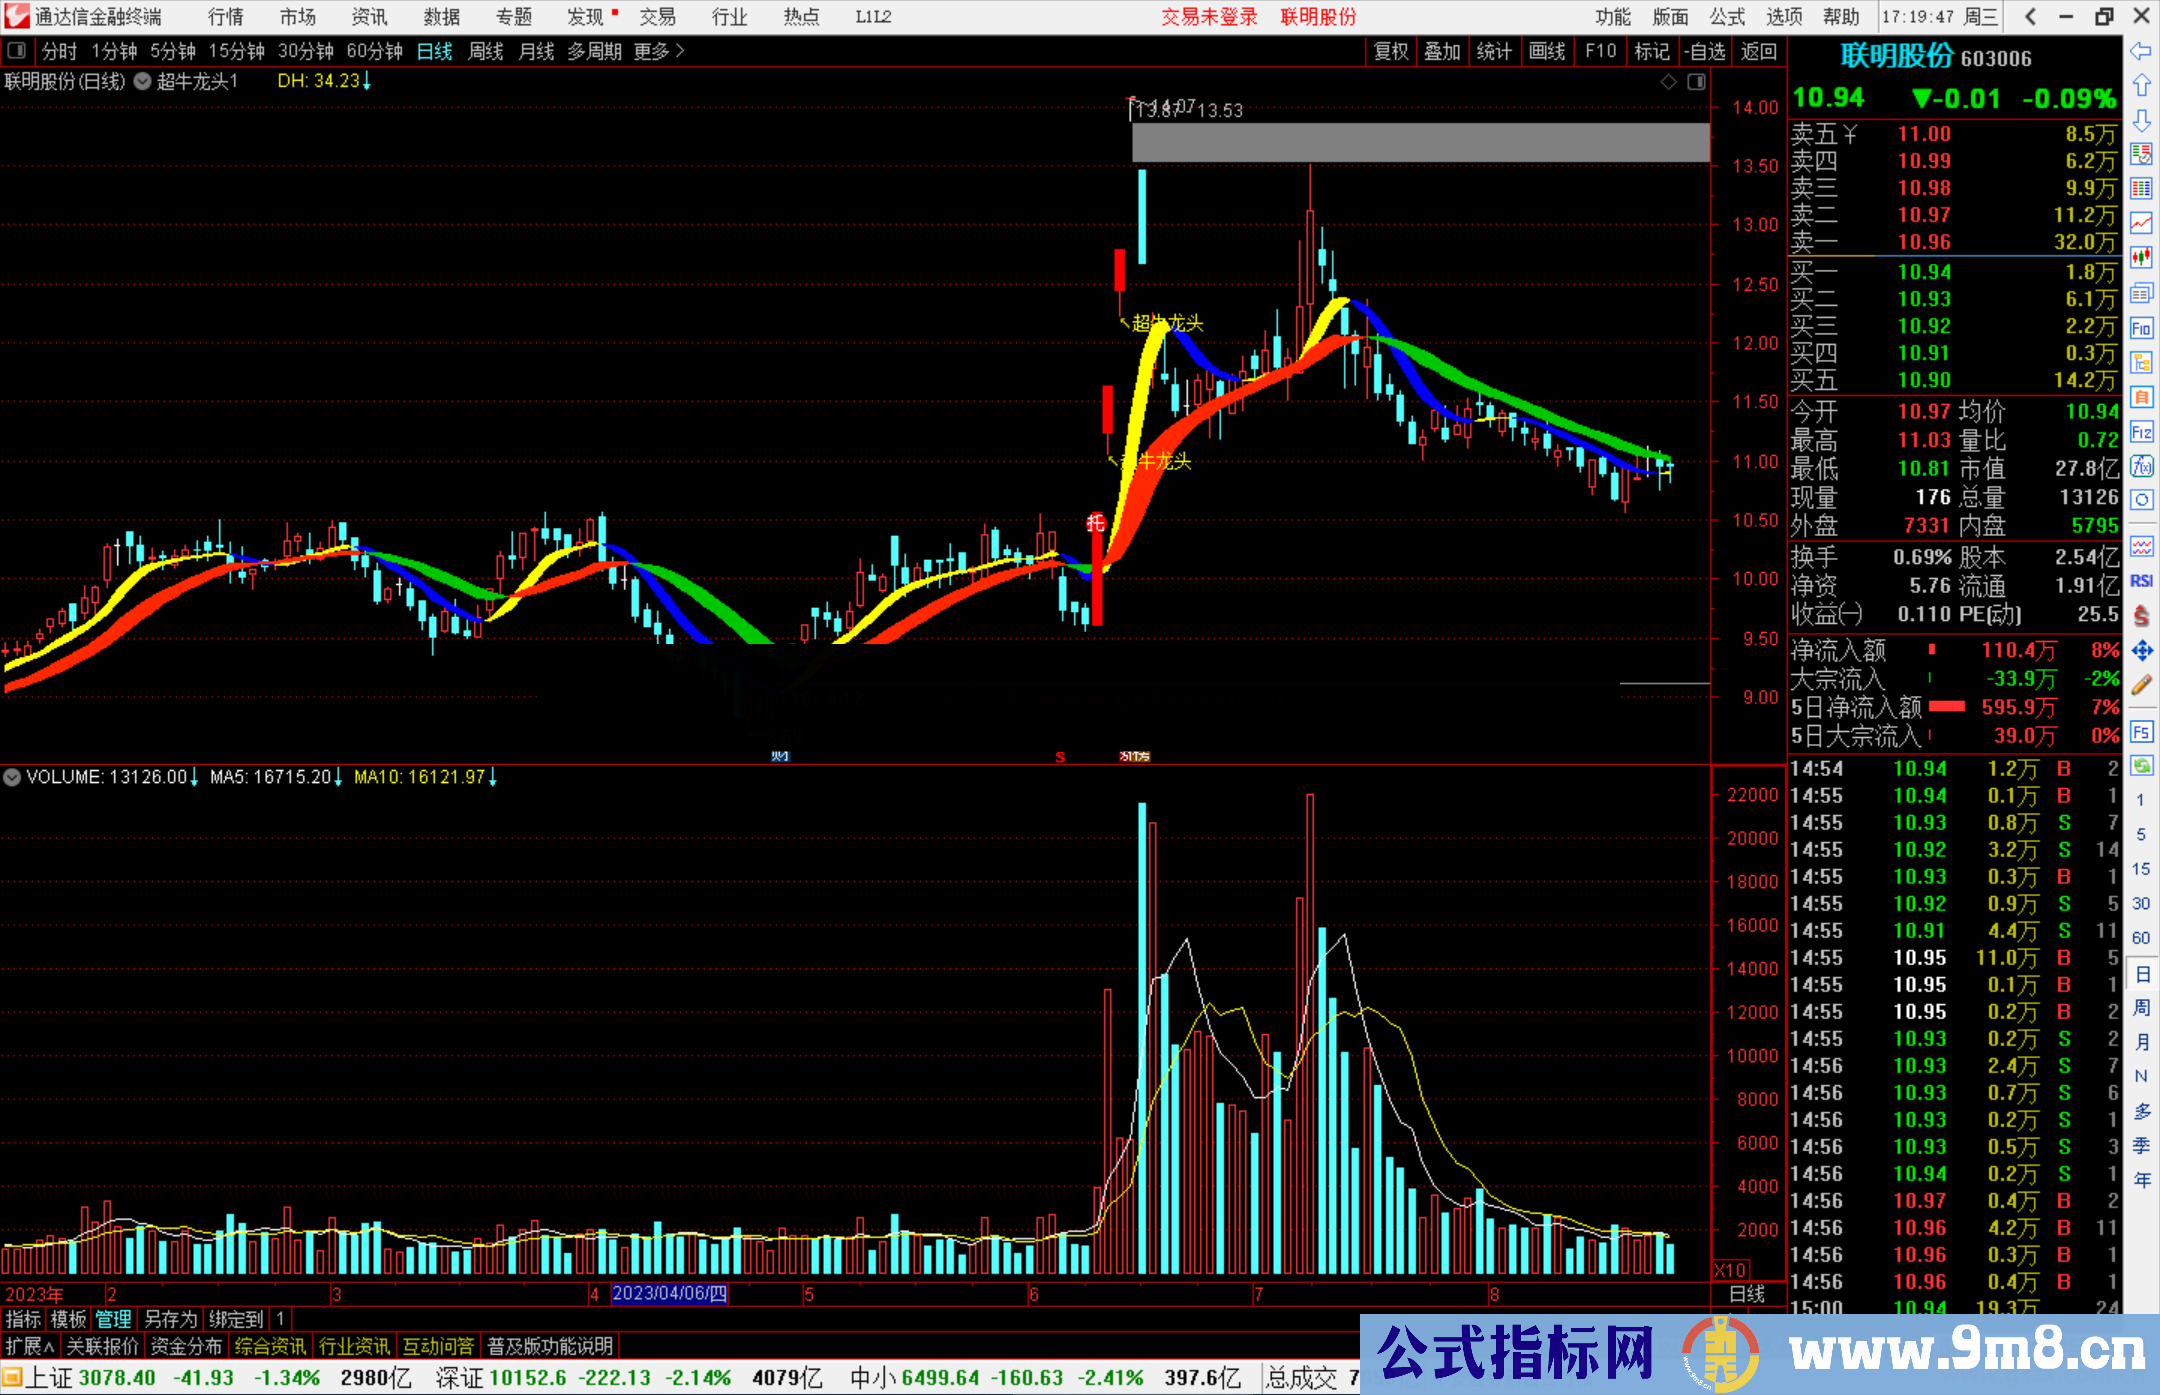The image size is (2160, 1395).
Task: Click the blue left arrow sidebar icon
Action: click(x=2141, y=51)
